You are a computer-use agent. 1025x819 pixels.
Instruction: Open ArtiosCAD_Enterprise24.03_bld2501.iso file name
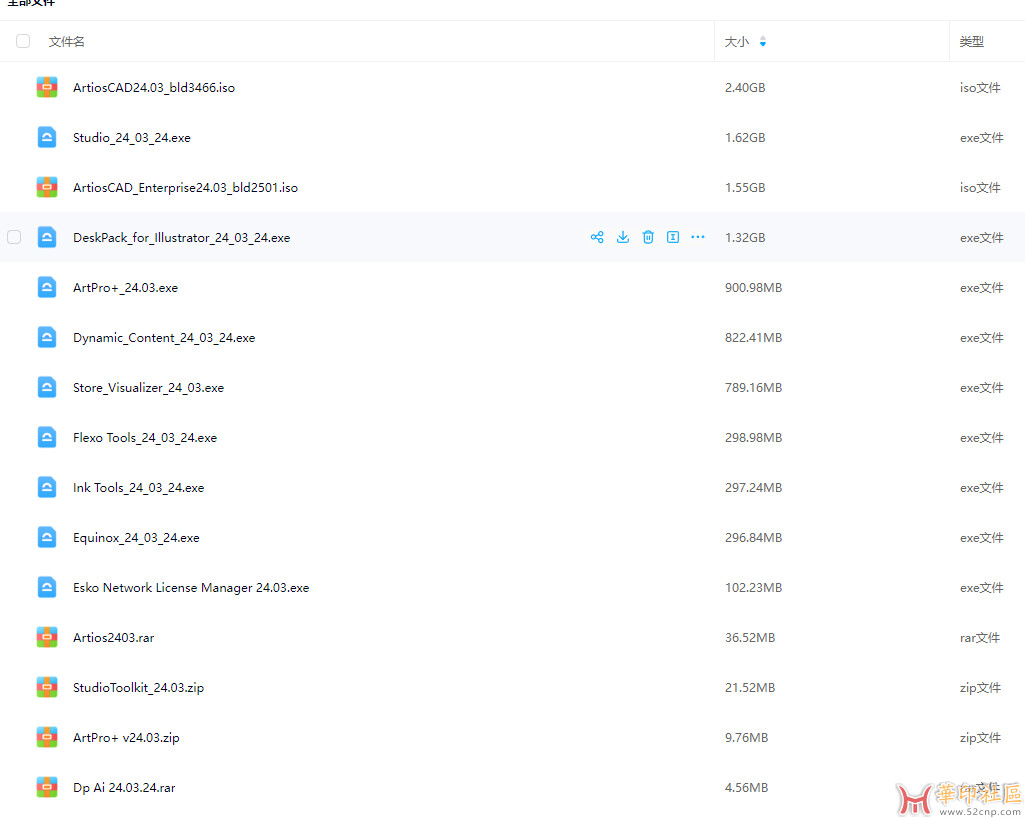[x=185, y=188]
